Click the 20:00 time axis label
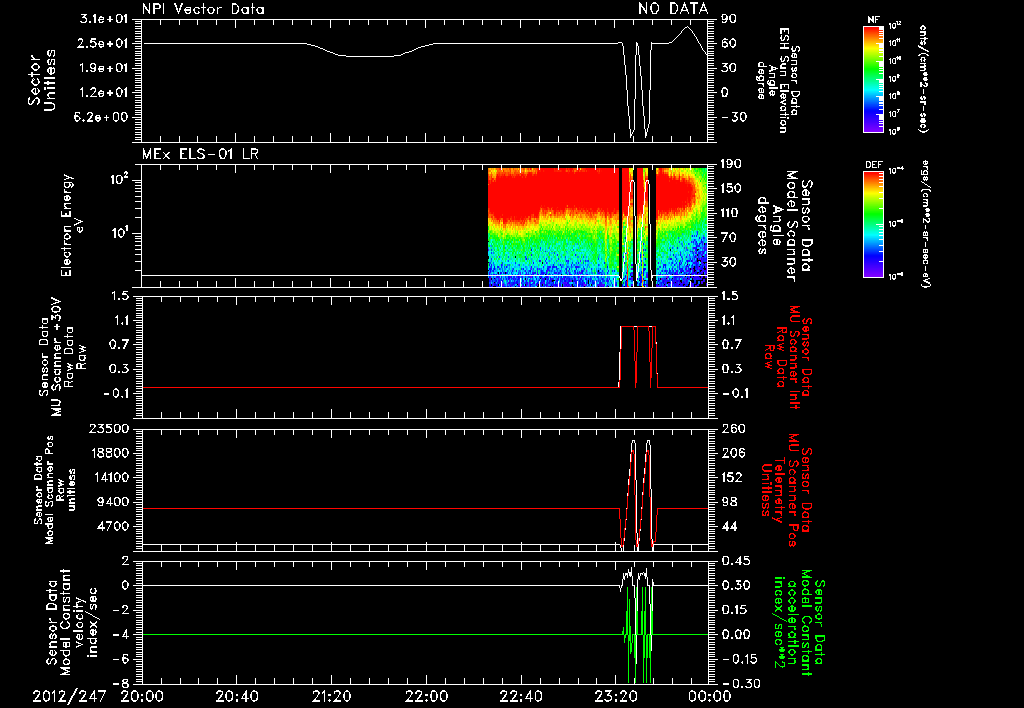 click(x=142, y=697)
